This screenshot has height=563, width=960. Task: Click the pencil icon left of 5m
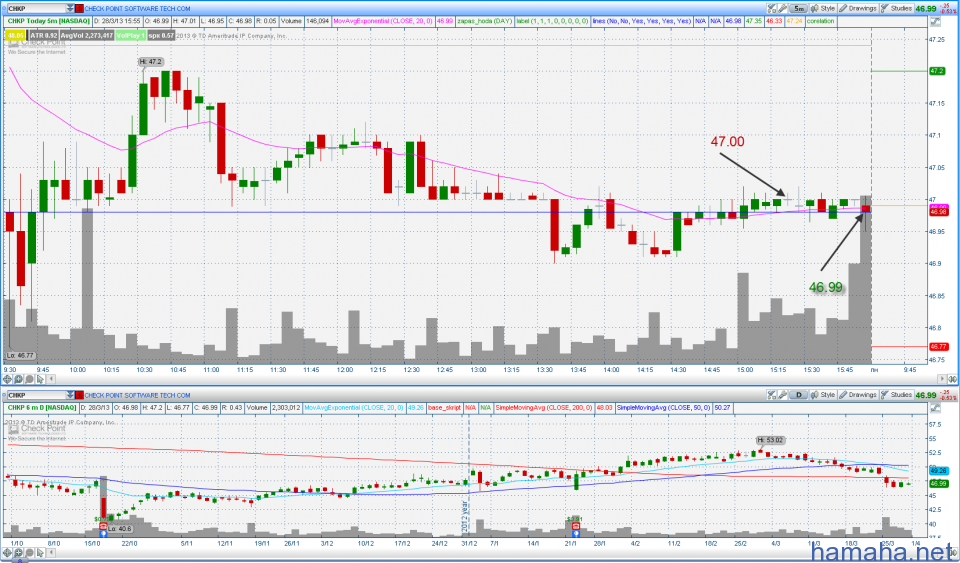click(782, 7)
